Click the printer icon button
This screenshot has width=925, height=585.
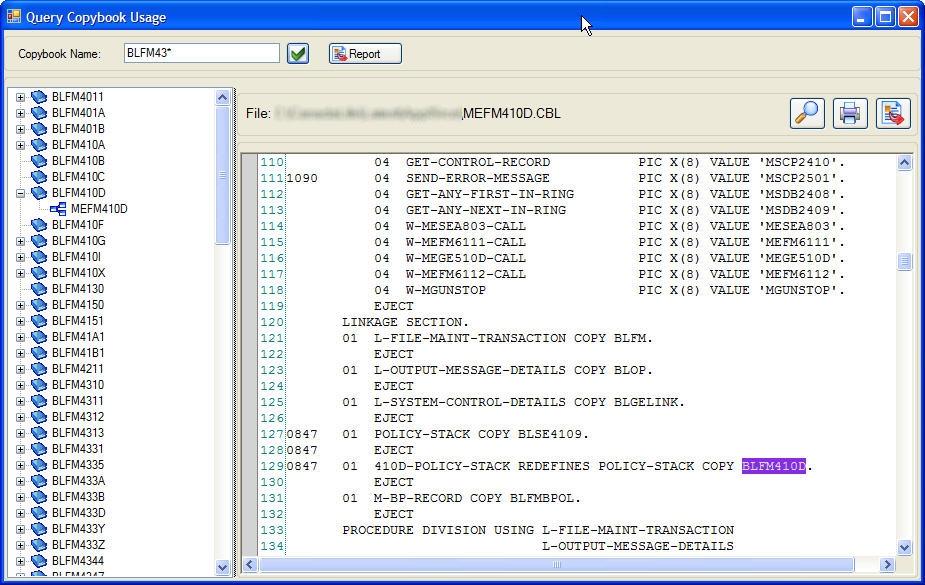[x=850, y=113]
